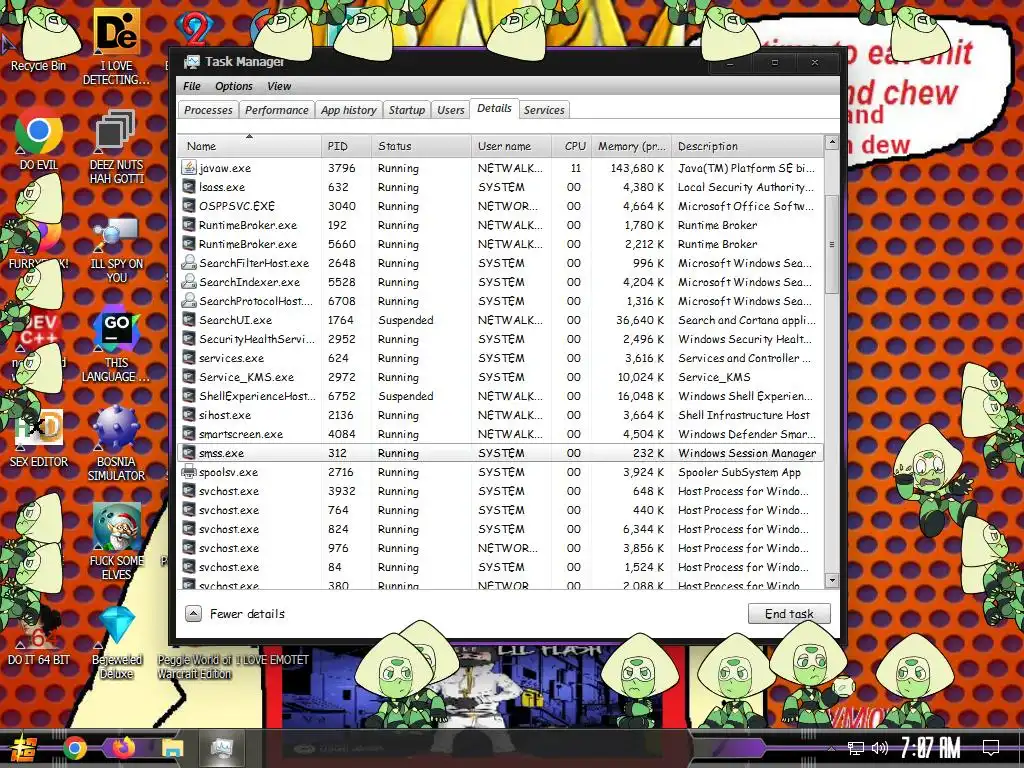
Task: Open the notification center icon
Action: coord(991,748)
